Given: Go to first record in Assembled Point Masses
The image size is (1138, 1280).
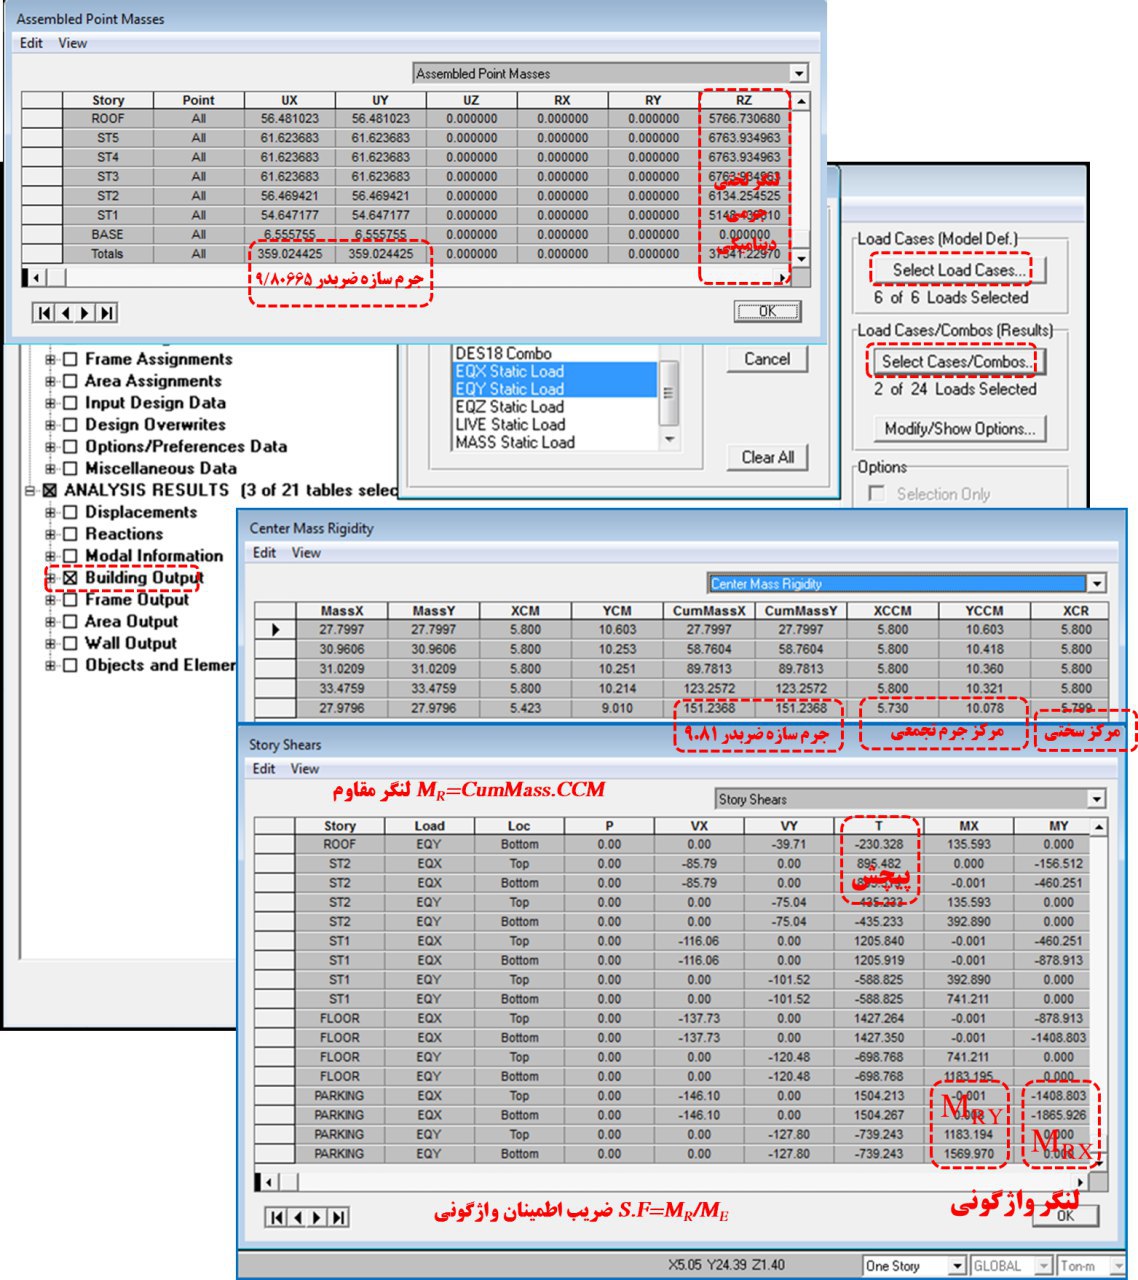Looking at the screenshot, I should [44, 313].
